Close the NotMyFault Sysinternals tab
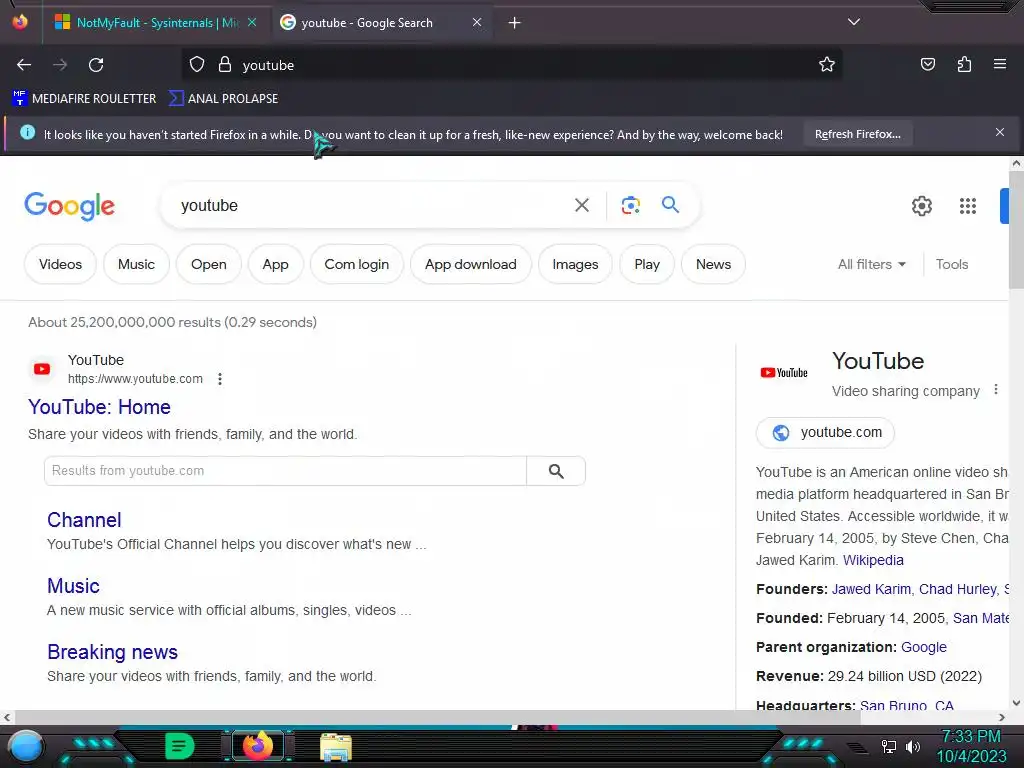1024x768 pixels. [252, 22]
